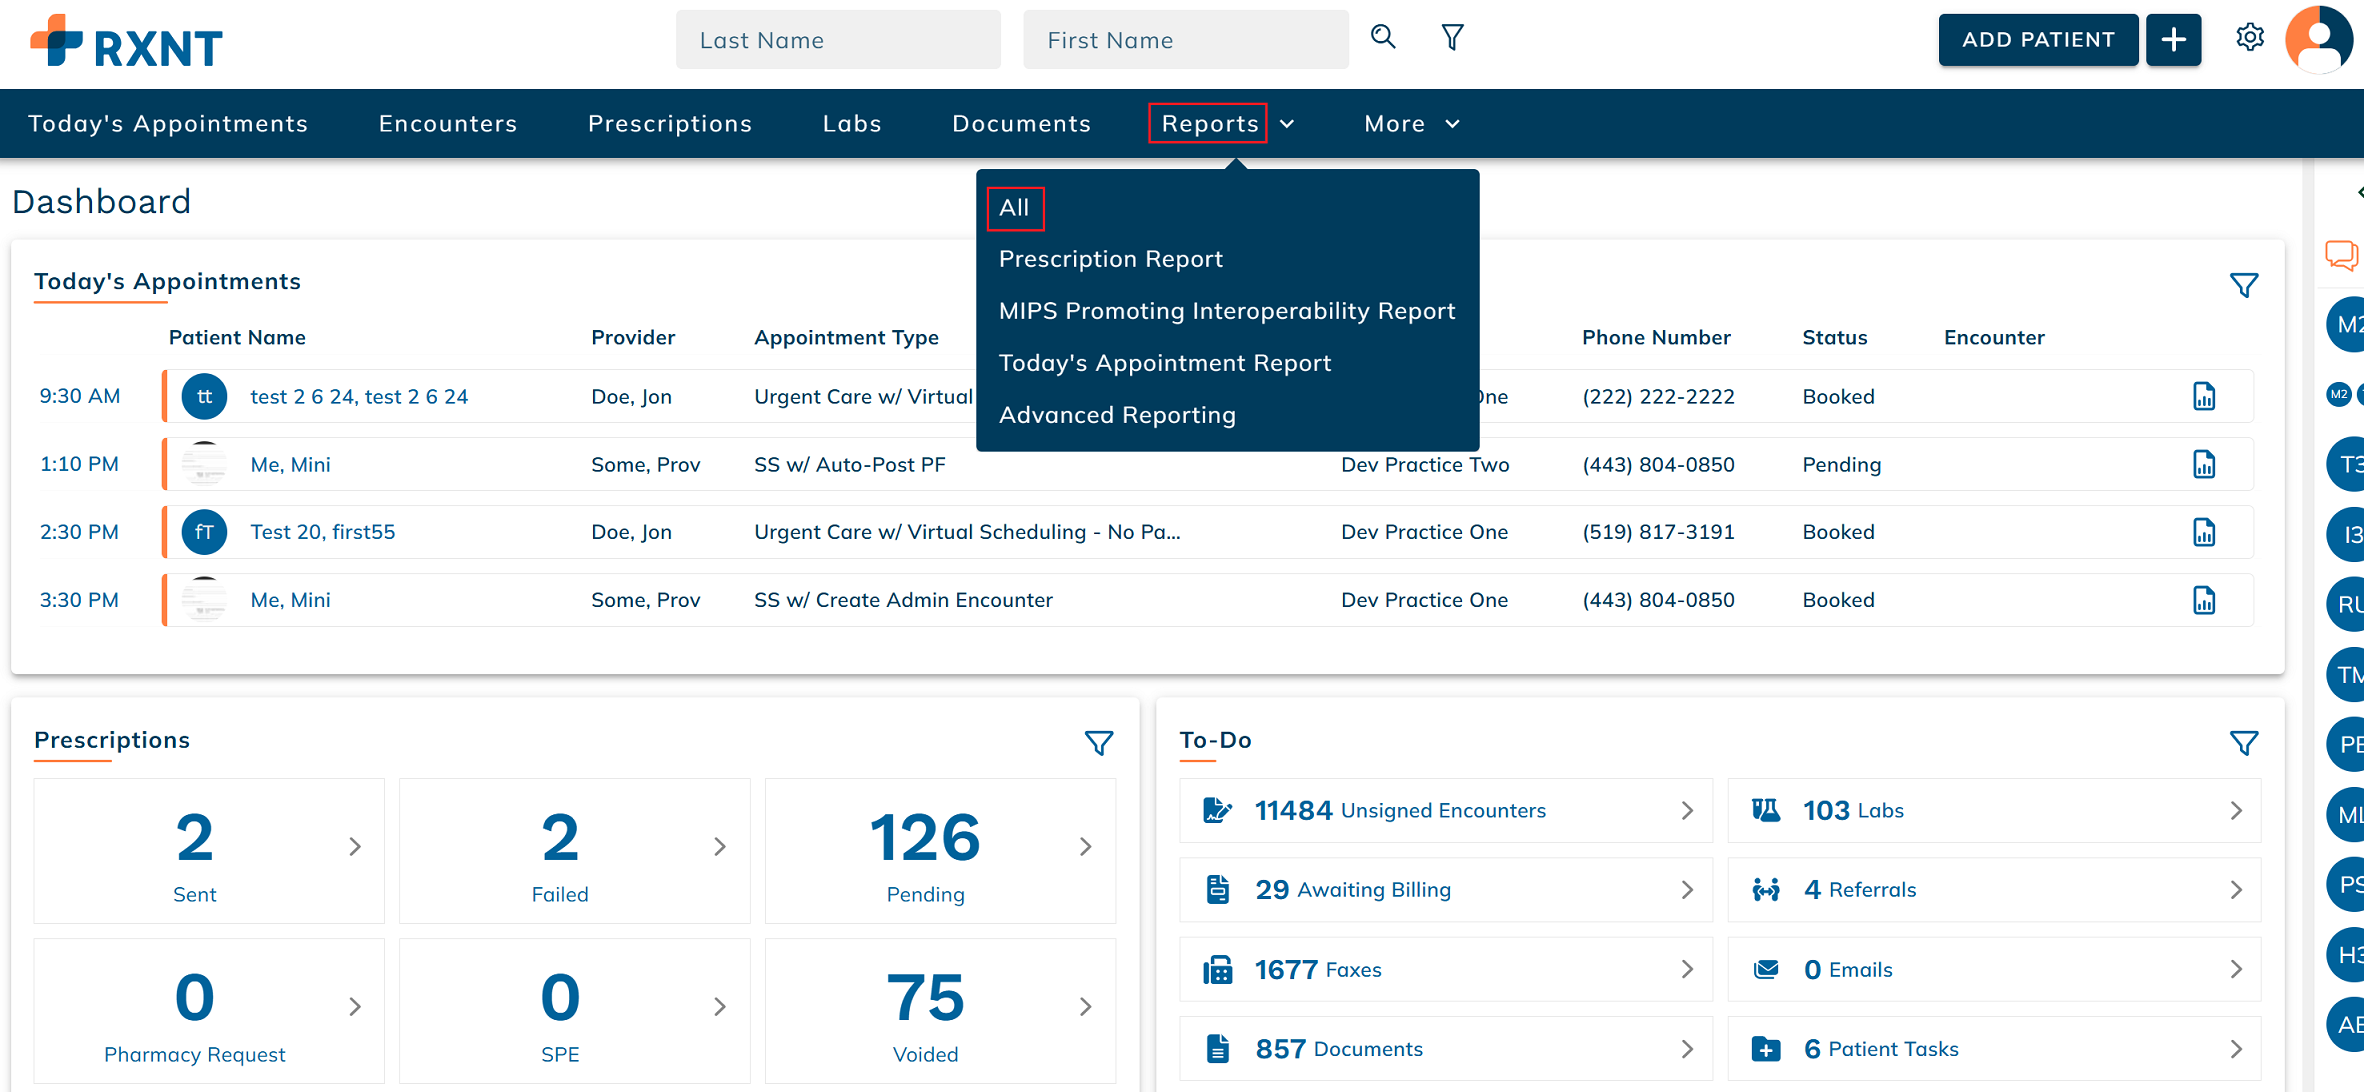
Task: Focus the Last Name search field
Action: click(838, 40)
